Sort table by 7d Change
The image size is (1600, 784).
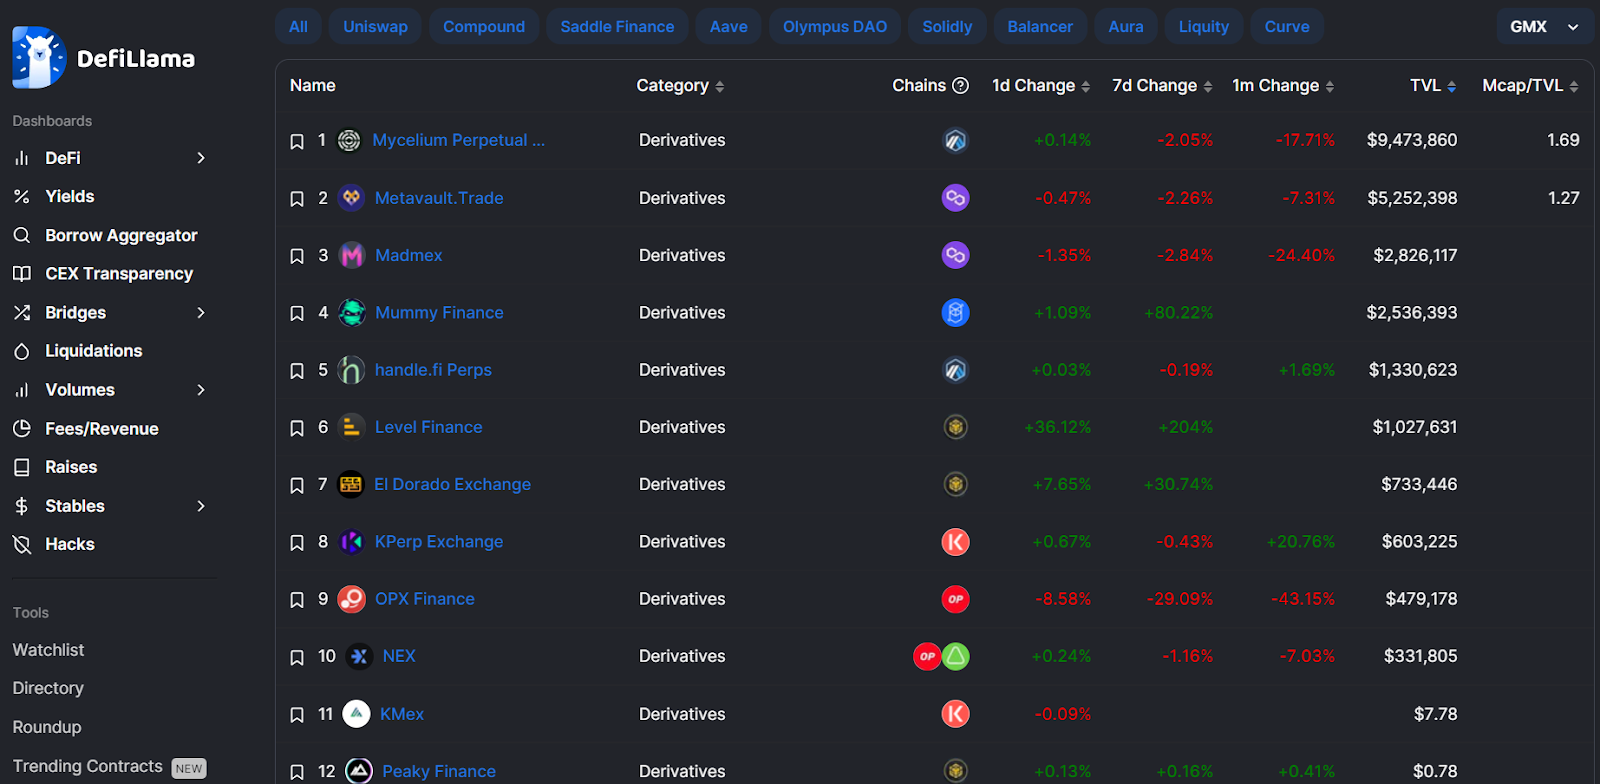[x=1162, y=86]
